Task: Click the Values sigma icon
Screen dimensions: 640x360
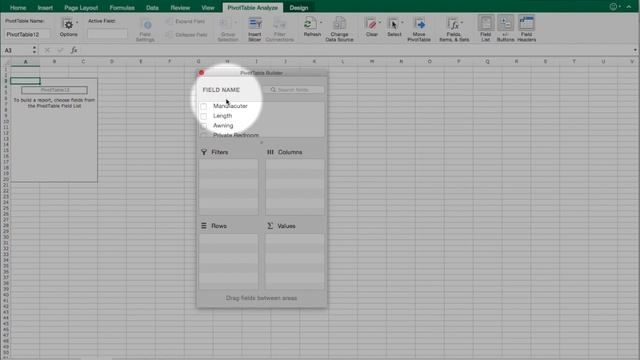Action: click(x=270, y=226)
